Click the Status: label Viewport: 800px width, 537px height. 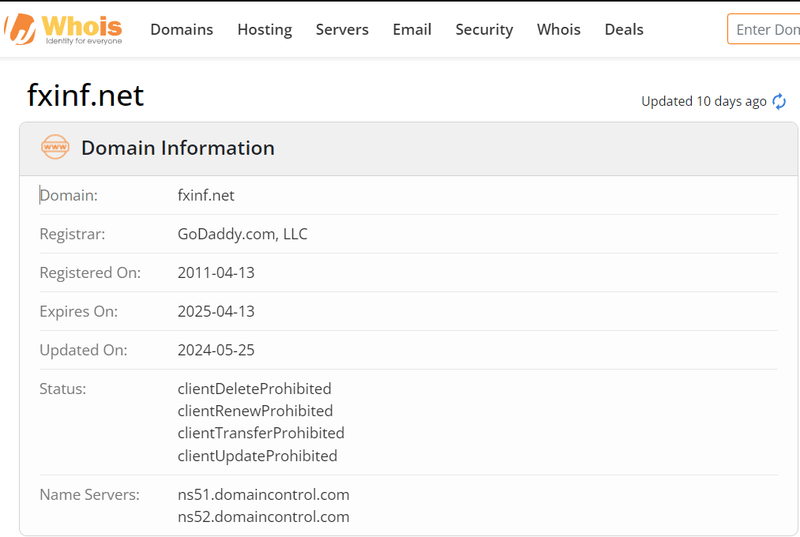point(63,389)
